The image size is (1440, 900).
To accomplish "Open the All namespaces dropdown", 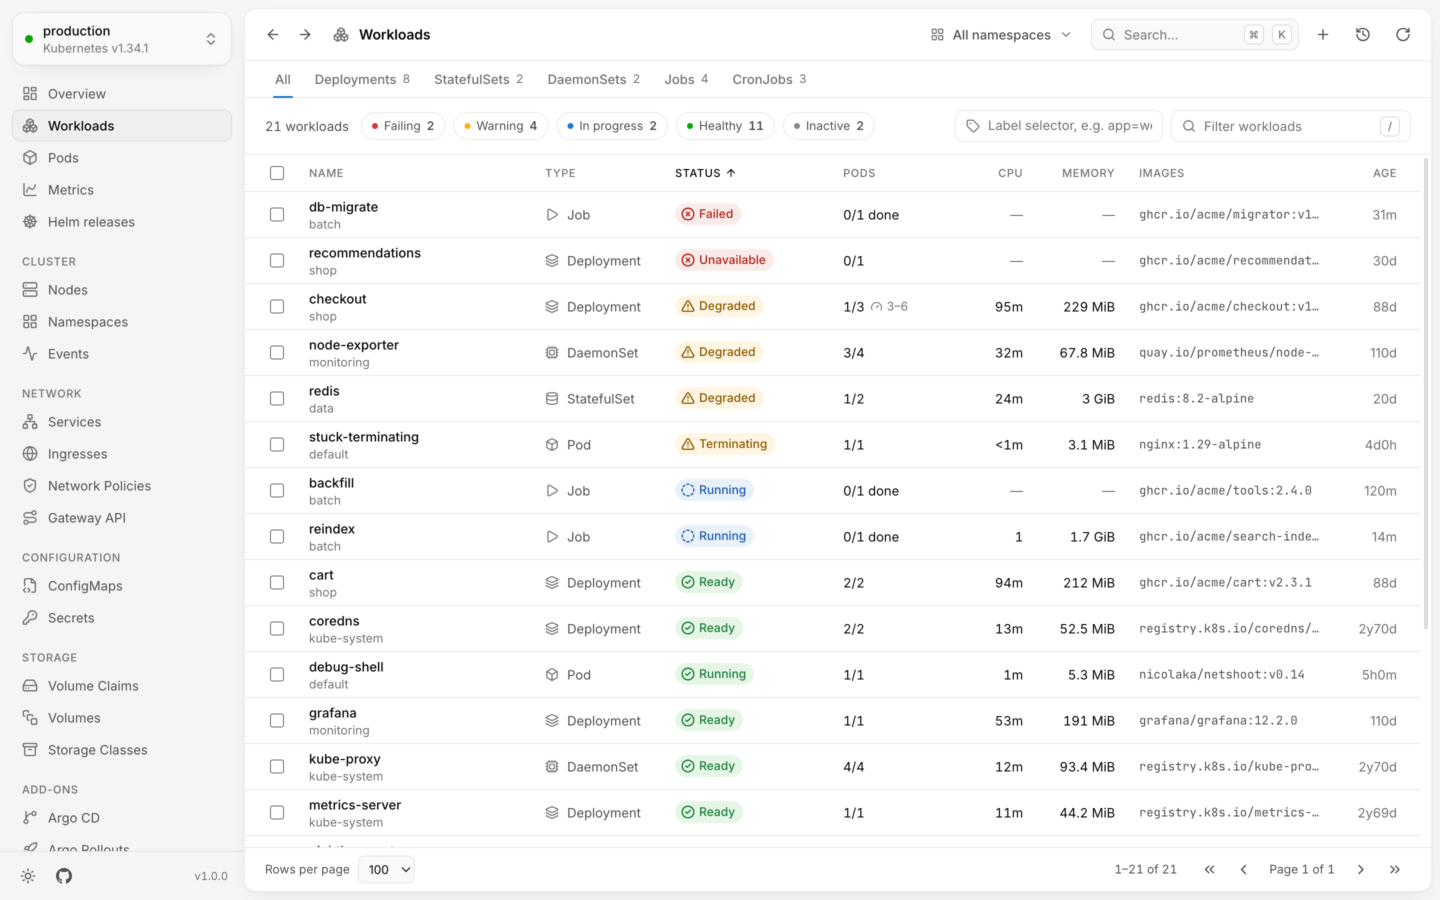I will (1001, 35).
